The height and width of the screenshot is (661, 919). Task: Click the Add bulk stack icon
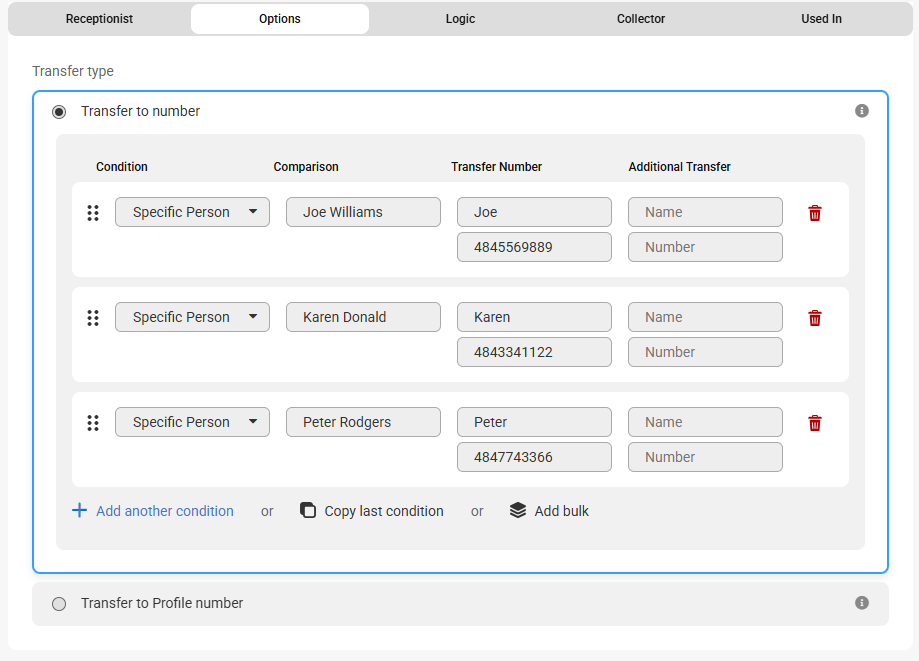coord(518,510)
